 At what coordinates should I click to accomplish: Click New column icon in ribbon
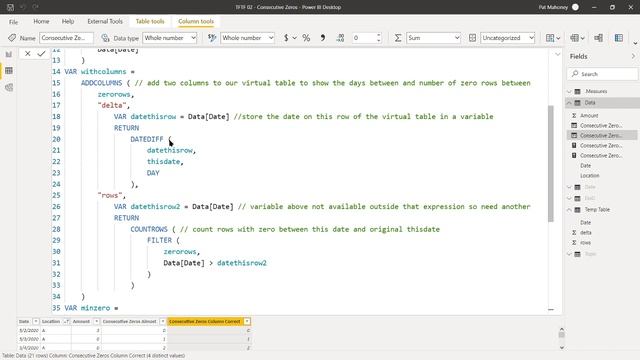[619, 38]
